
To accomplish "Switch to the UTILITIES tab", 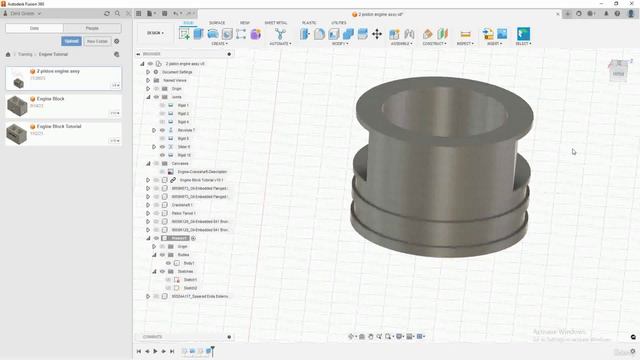I will (339, 23).
